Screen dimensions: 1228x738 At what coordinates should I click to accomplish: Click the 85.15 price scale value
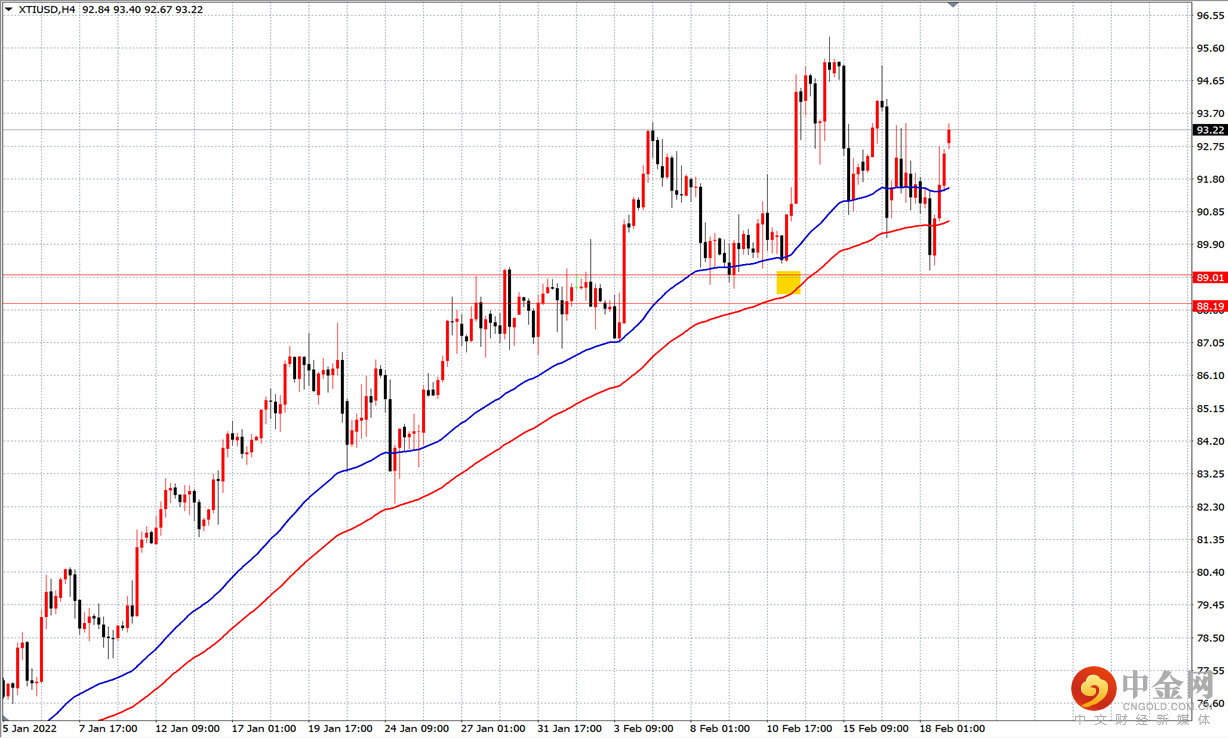(1210, 408)
